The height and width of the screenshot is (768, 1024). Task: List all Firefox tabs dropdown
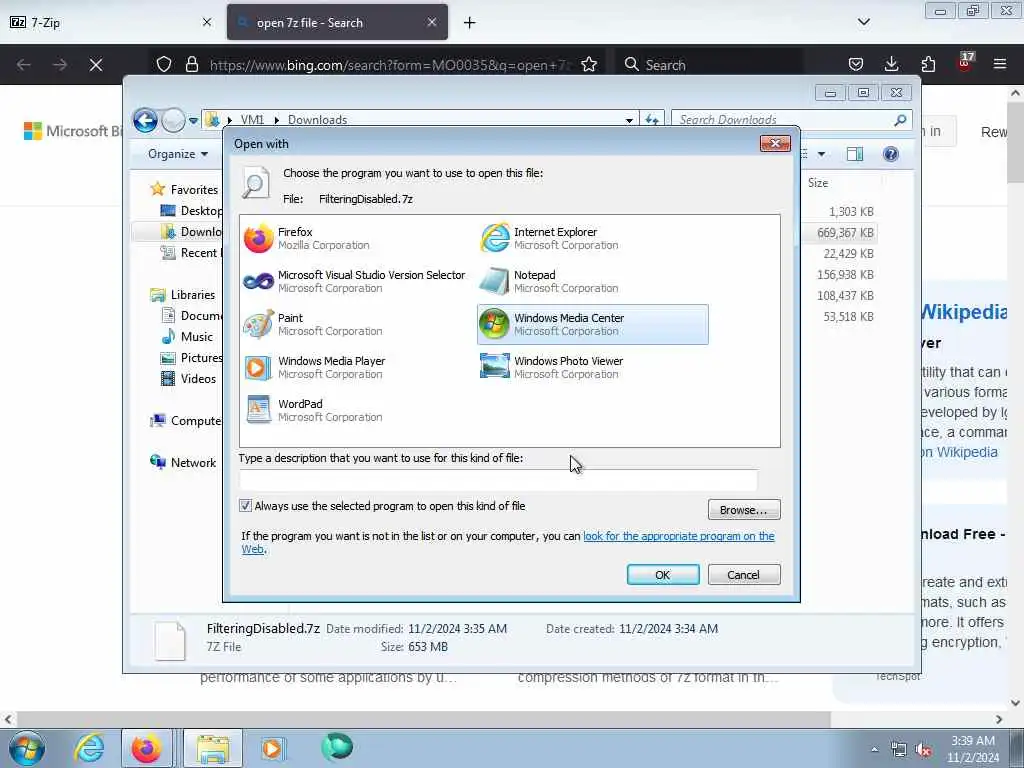point(863,22)
